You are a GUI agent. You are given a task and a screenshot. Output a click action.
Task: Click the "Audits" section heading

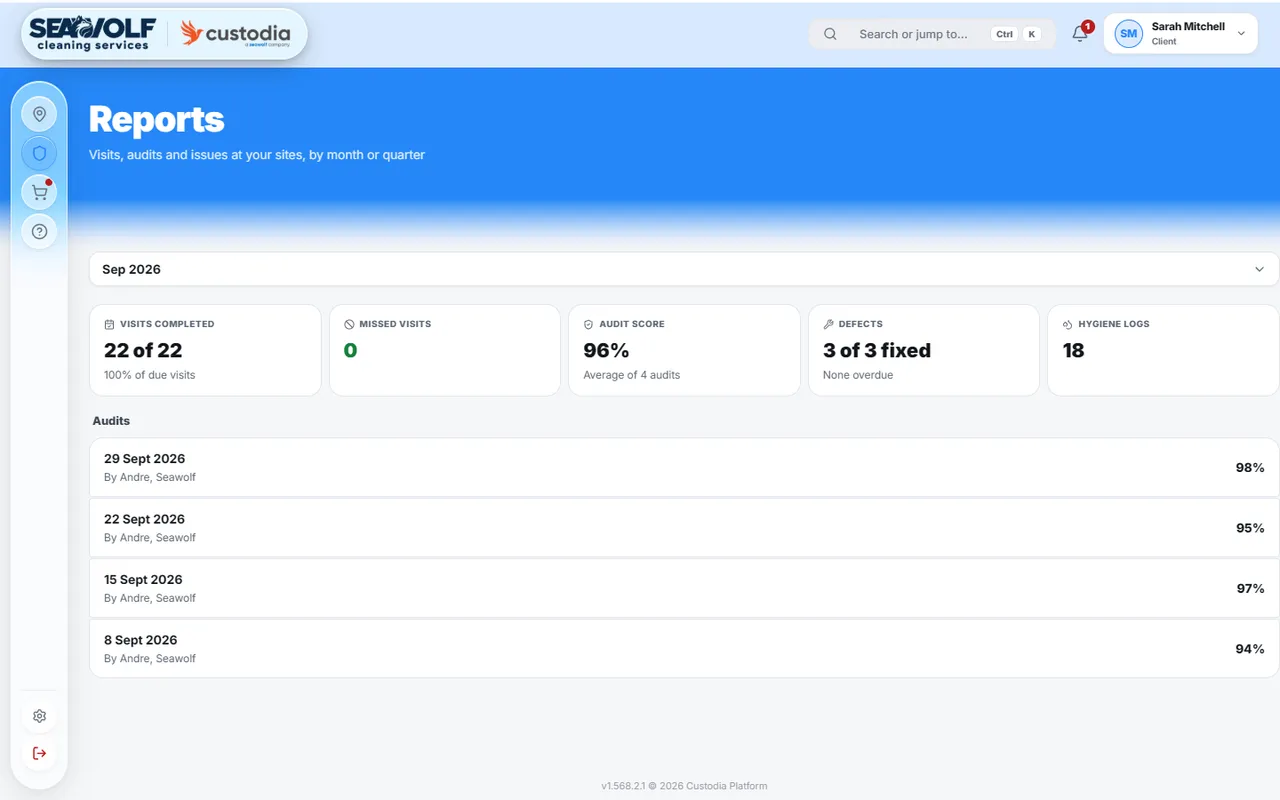click(111, 421)
